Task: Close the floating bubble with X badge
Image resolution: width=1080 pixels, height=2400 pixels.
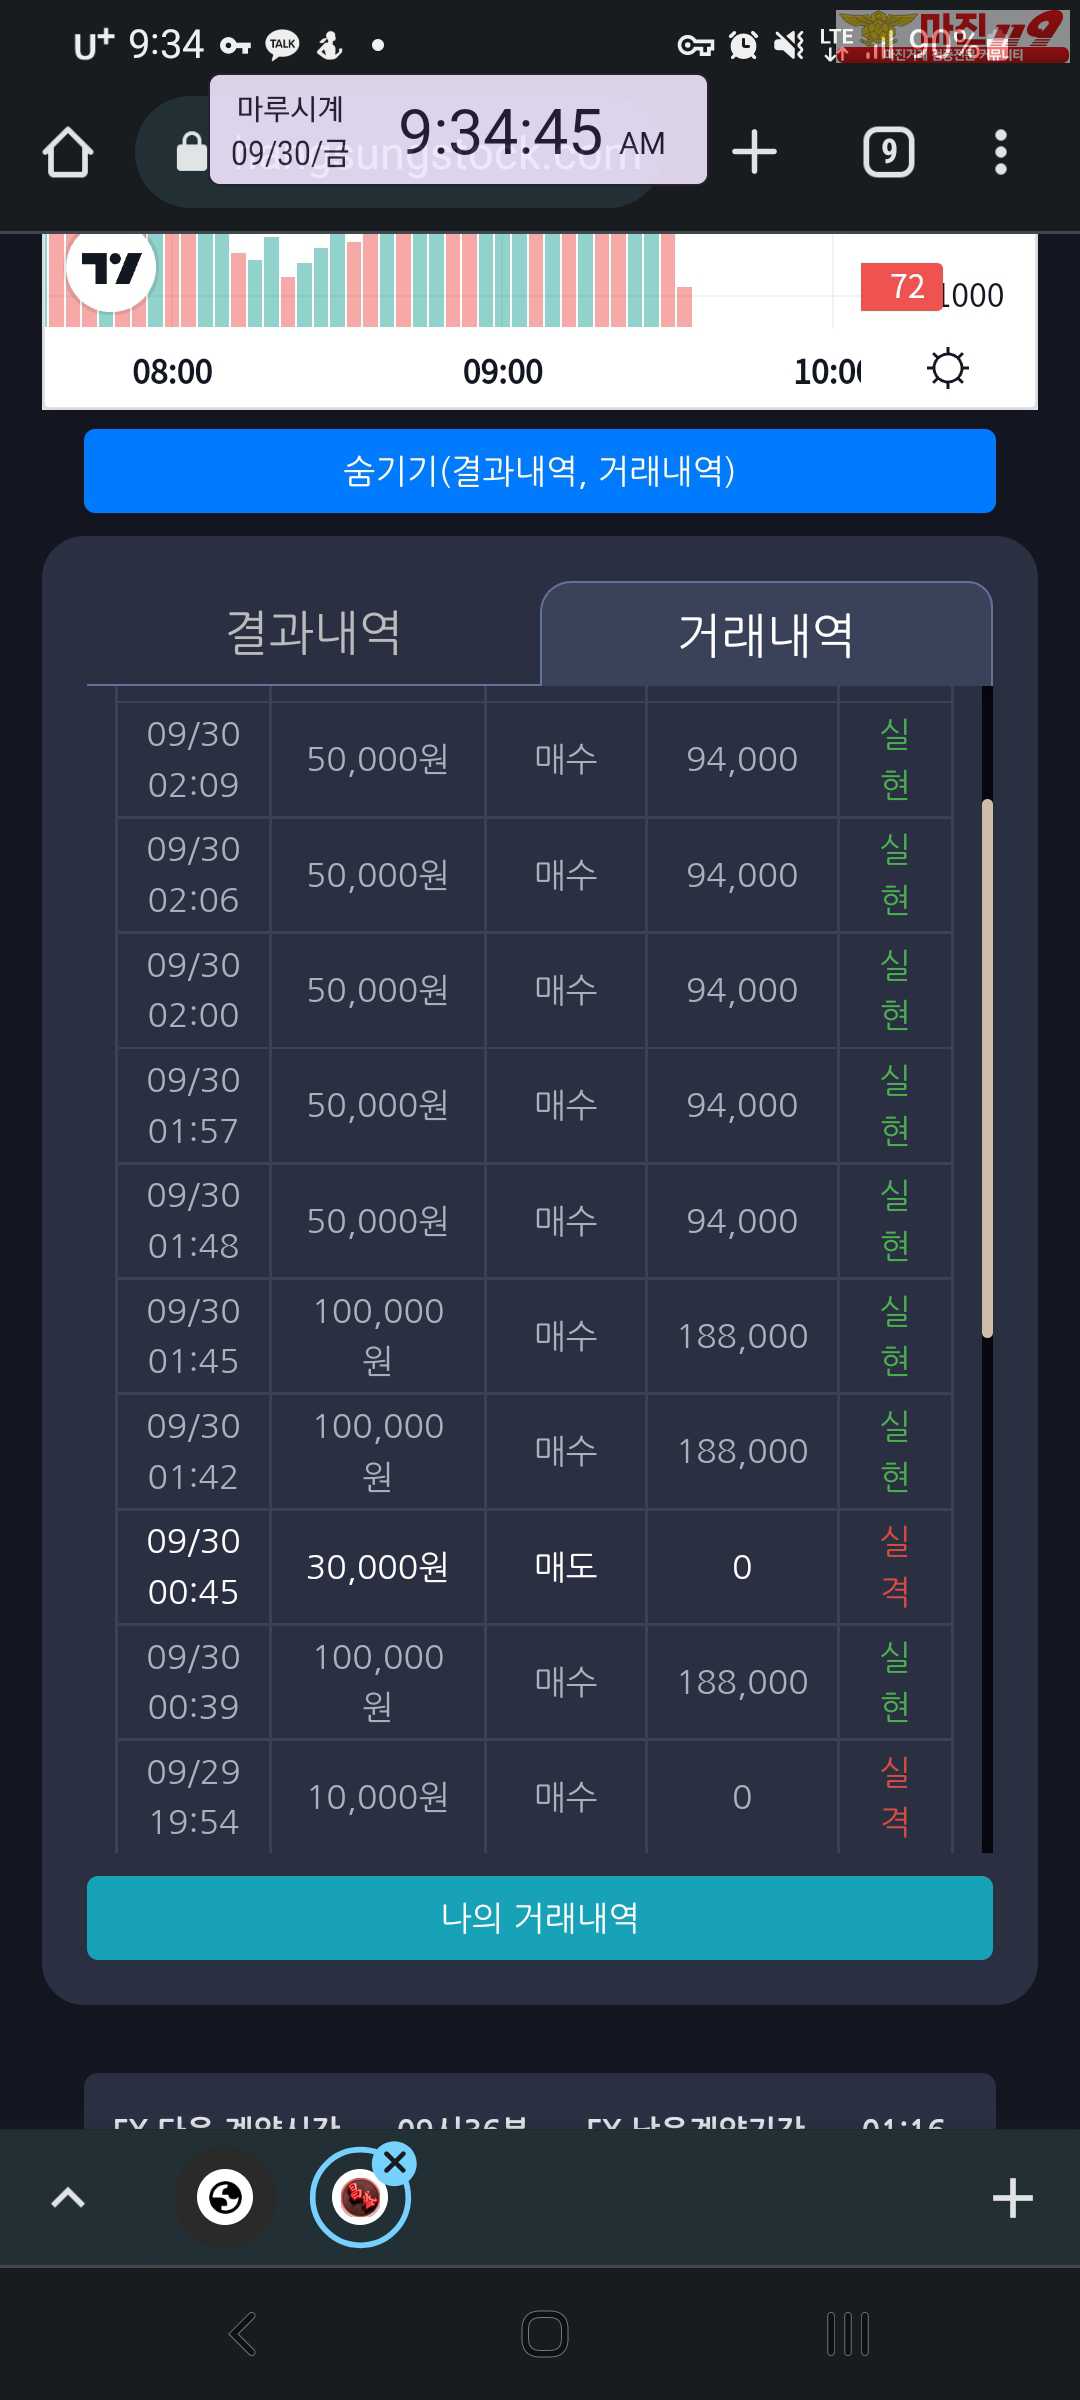Action: (395, 2162)
